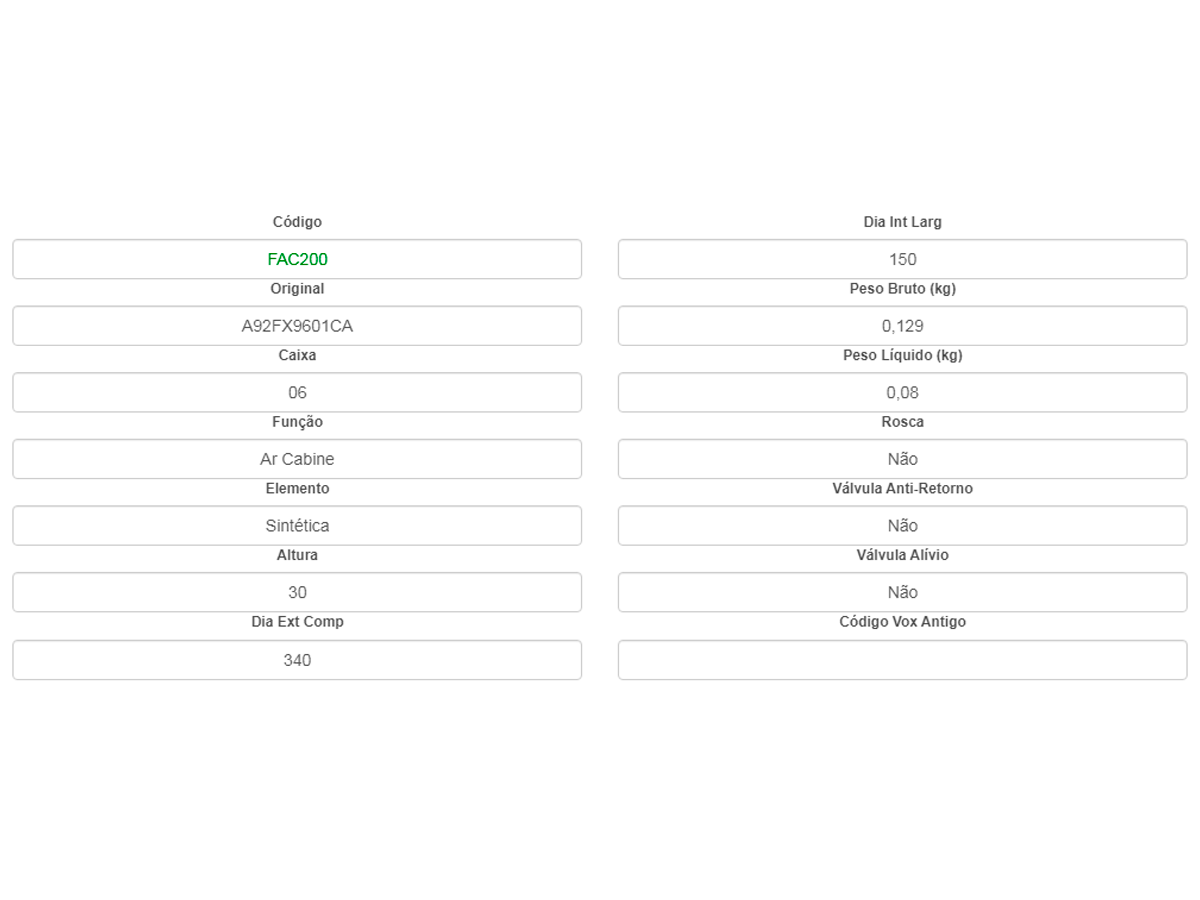Click the Válvula Anti-Retorno label
Viewport: 1200px width, 900px height.
902,489
